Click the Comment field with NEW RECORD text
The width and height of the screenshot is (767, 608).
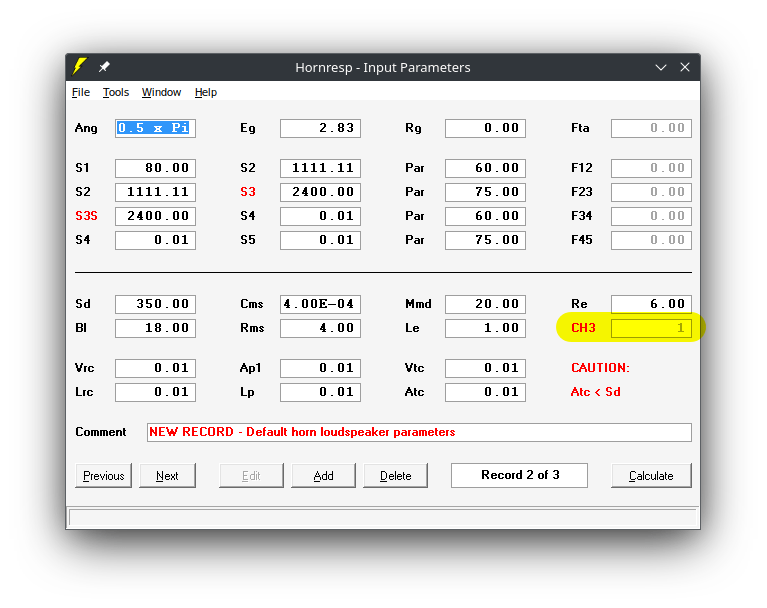[419, 432]
